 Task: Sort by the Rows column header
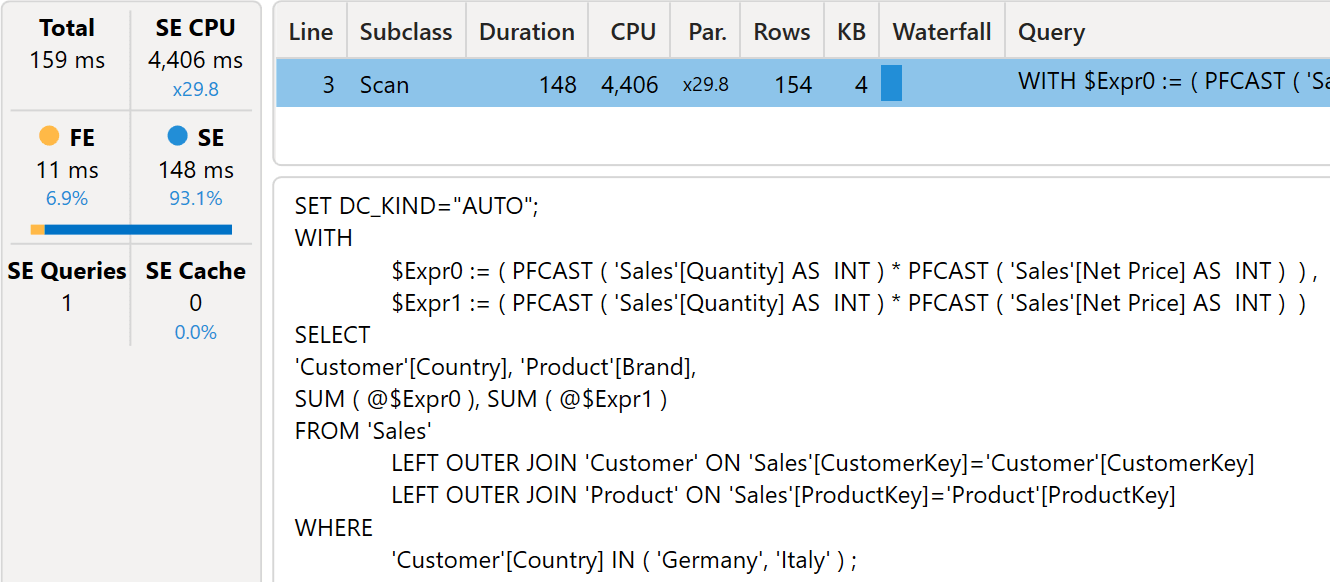coord(782,32)
